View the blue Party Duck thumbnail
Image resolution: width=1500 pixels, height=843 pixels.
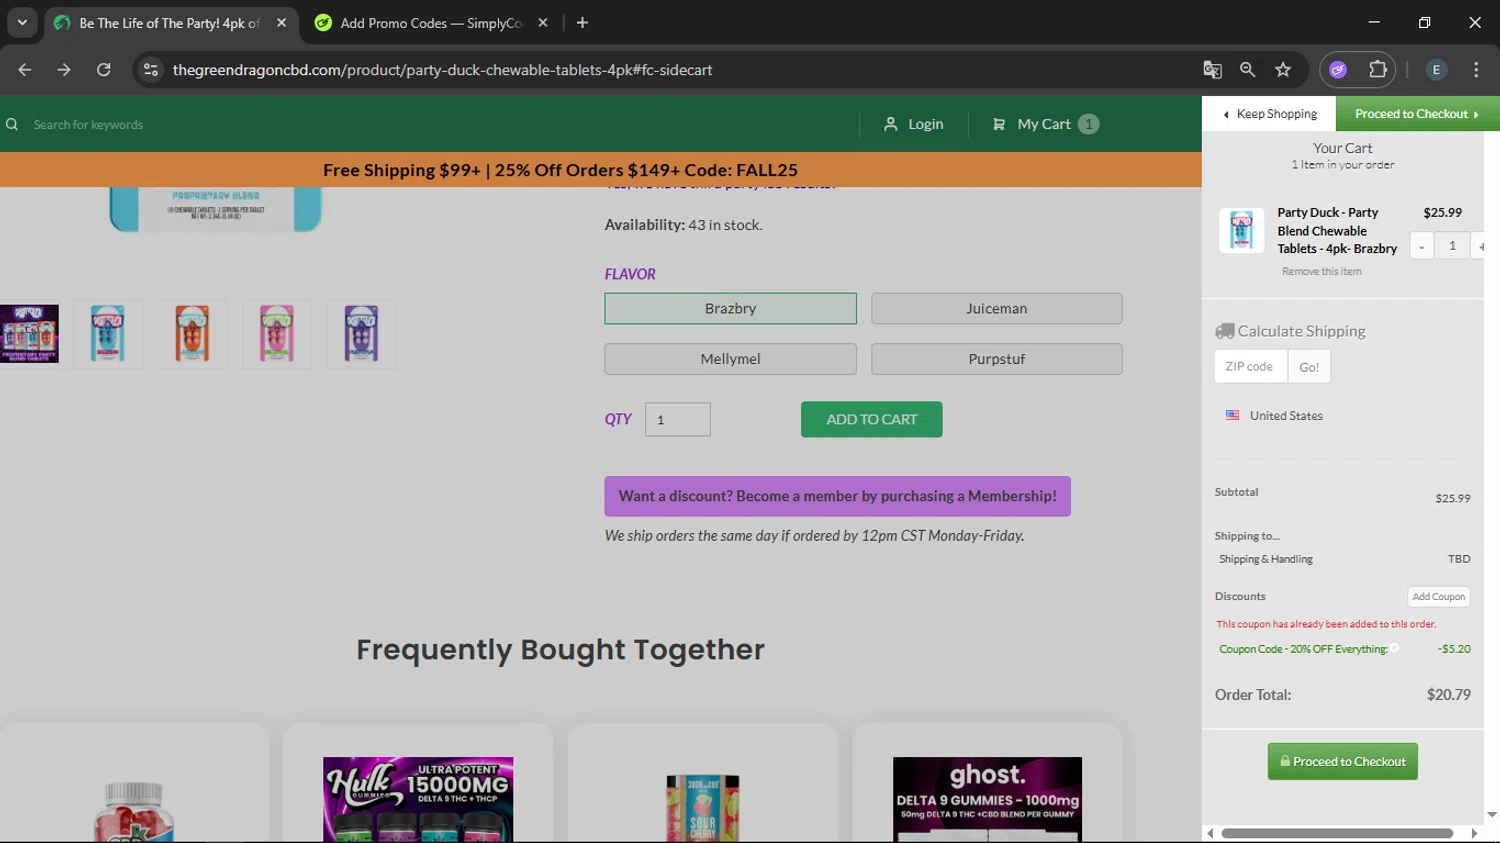point(108,334)
